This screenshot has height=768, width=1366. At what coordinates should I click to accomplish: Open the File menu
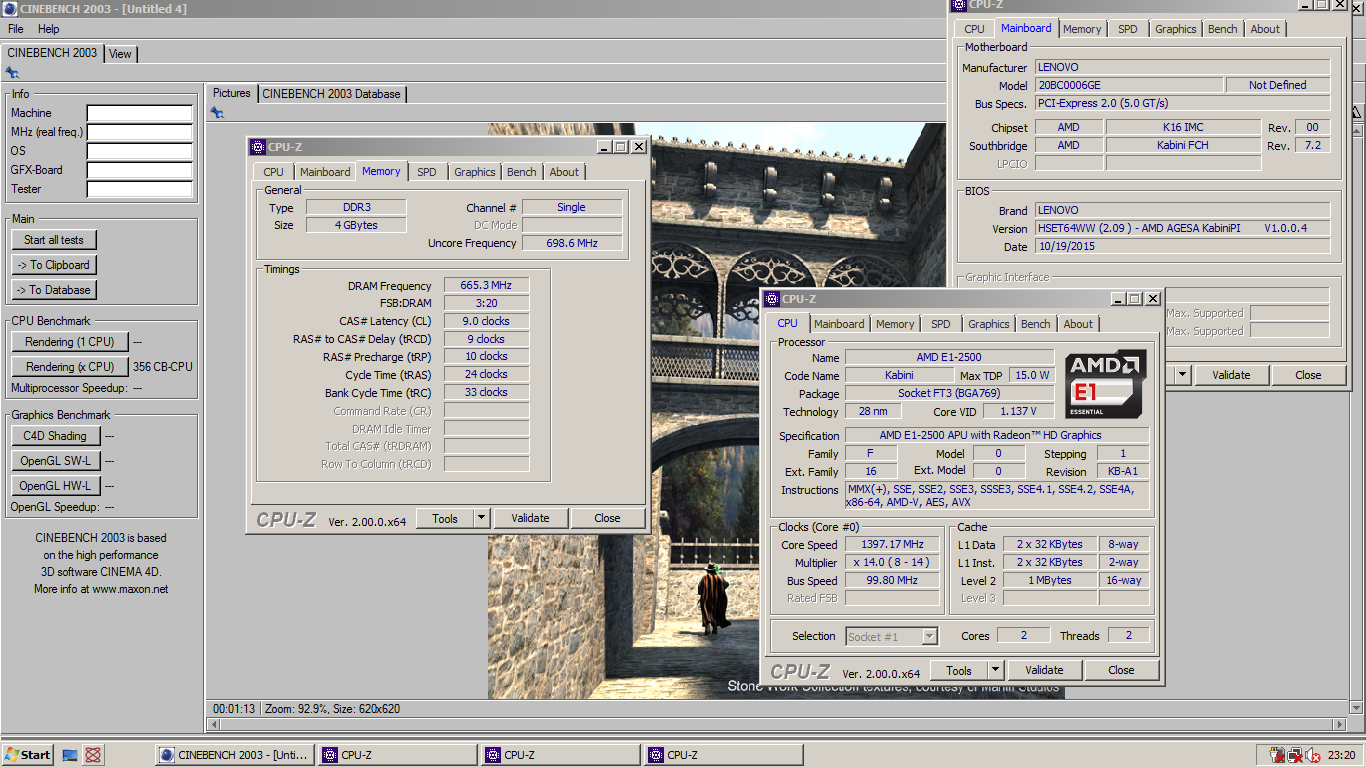(x=16, y=29)
